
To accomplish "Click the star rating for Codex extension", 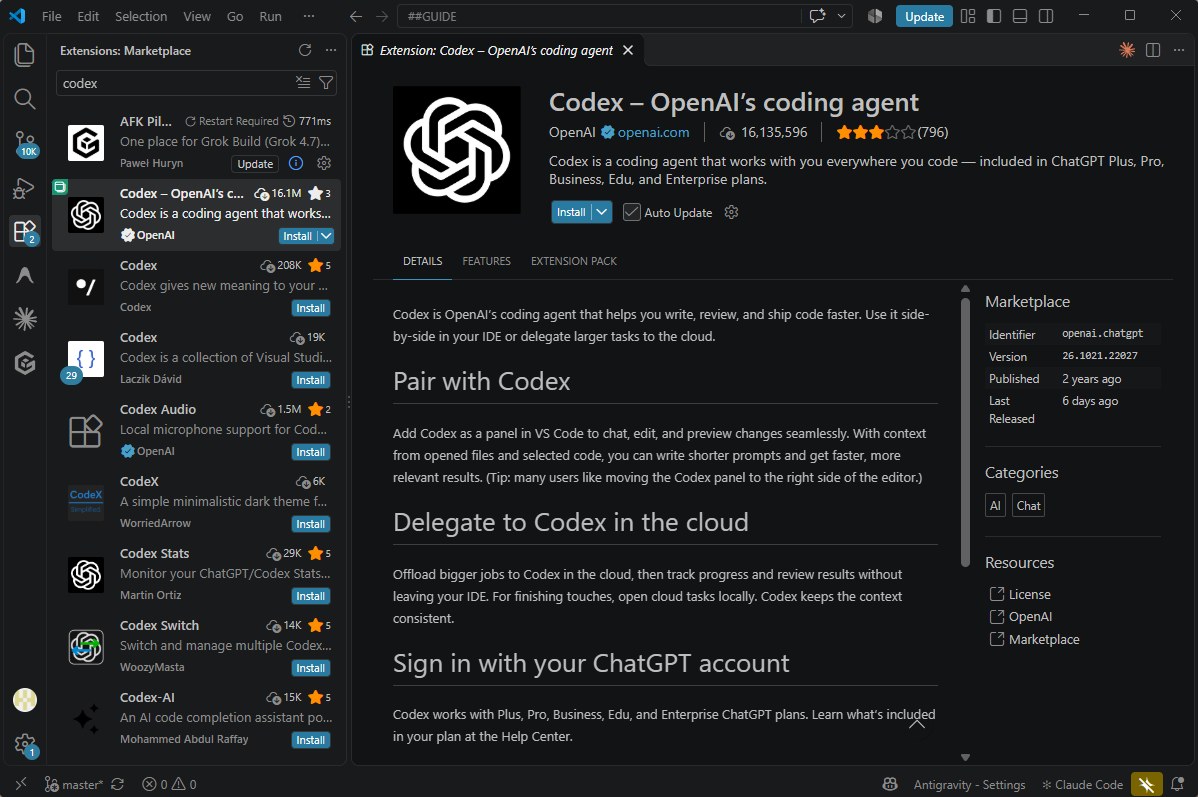I will point(892,132).
